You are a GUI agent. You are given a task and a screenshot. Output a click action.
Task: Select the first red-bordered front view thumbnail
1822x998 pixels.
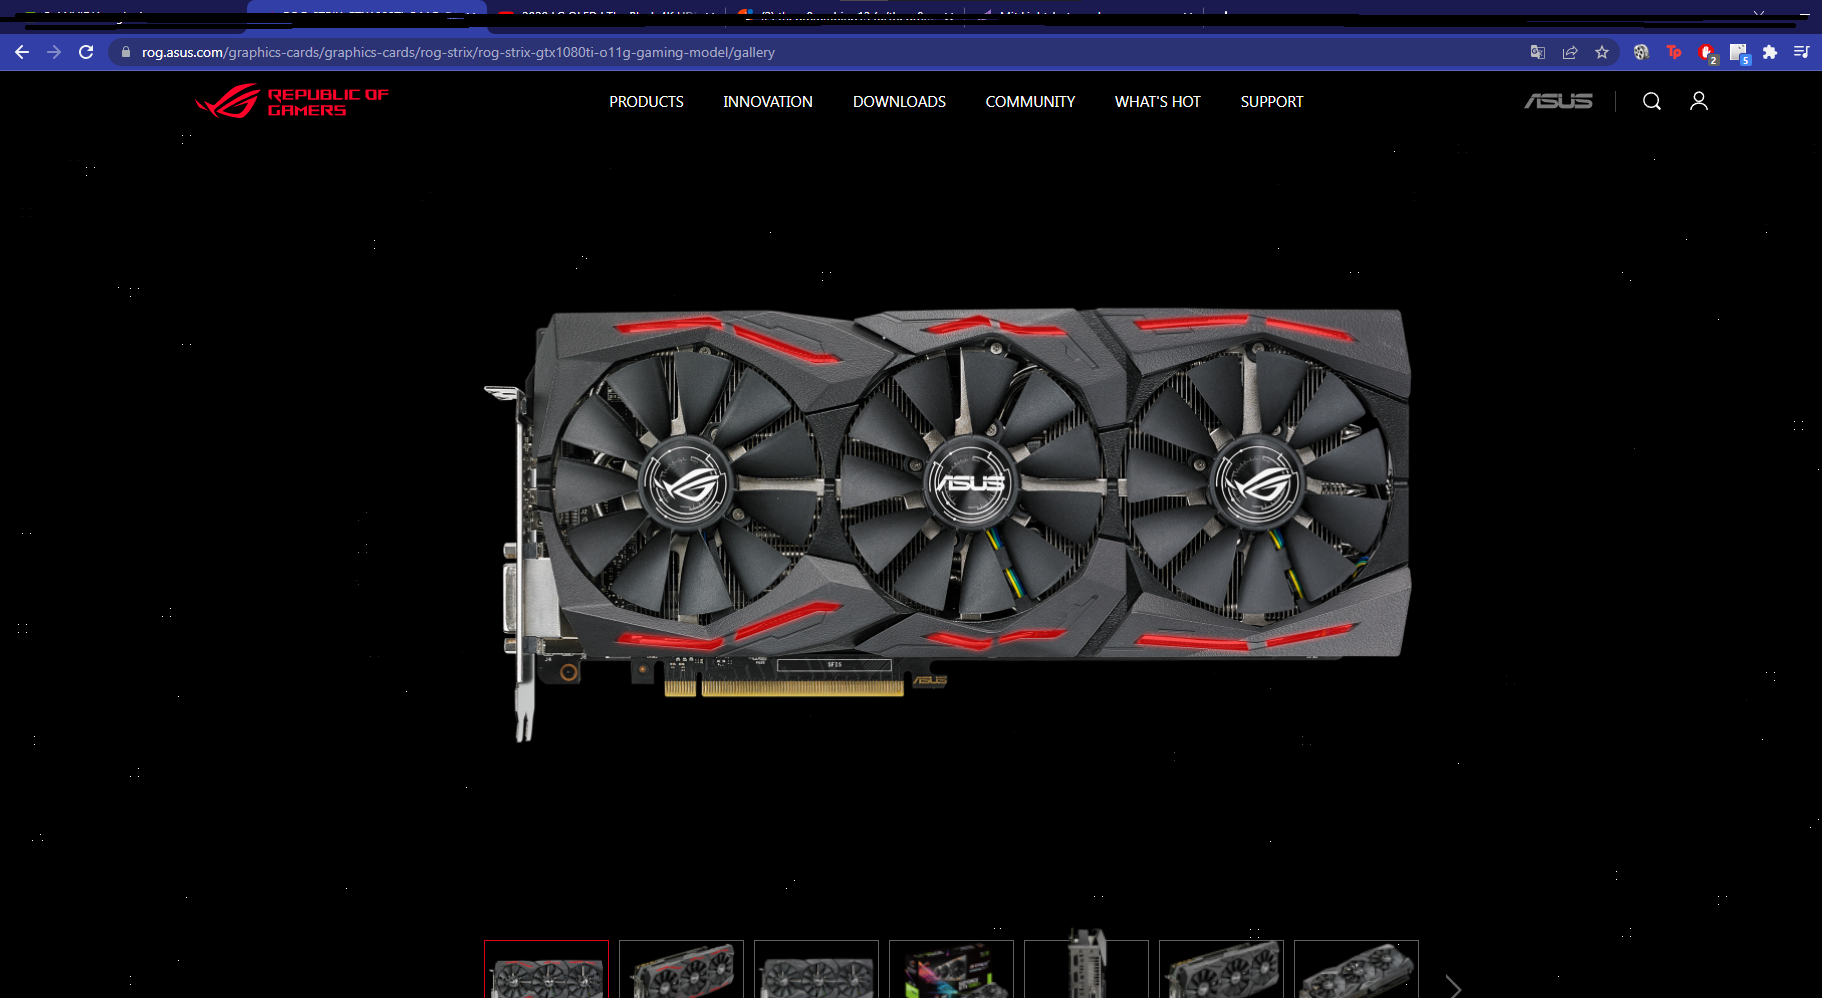click(x=546, y=969)
